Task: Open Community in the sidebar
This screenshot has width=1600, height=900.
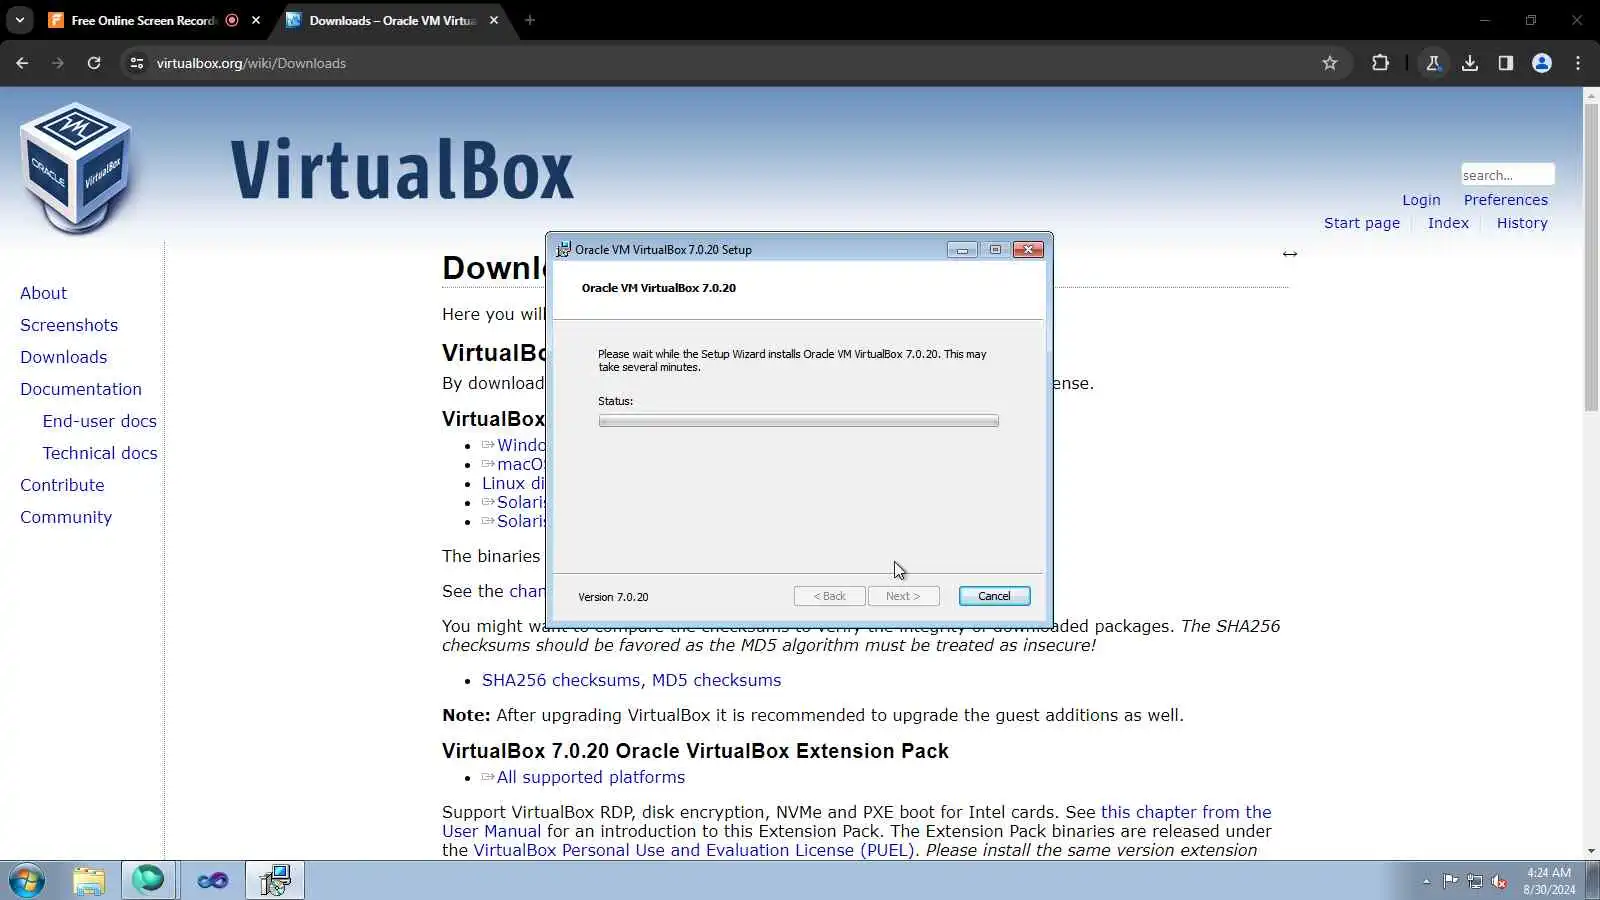Action: [66, 517]
